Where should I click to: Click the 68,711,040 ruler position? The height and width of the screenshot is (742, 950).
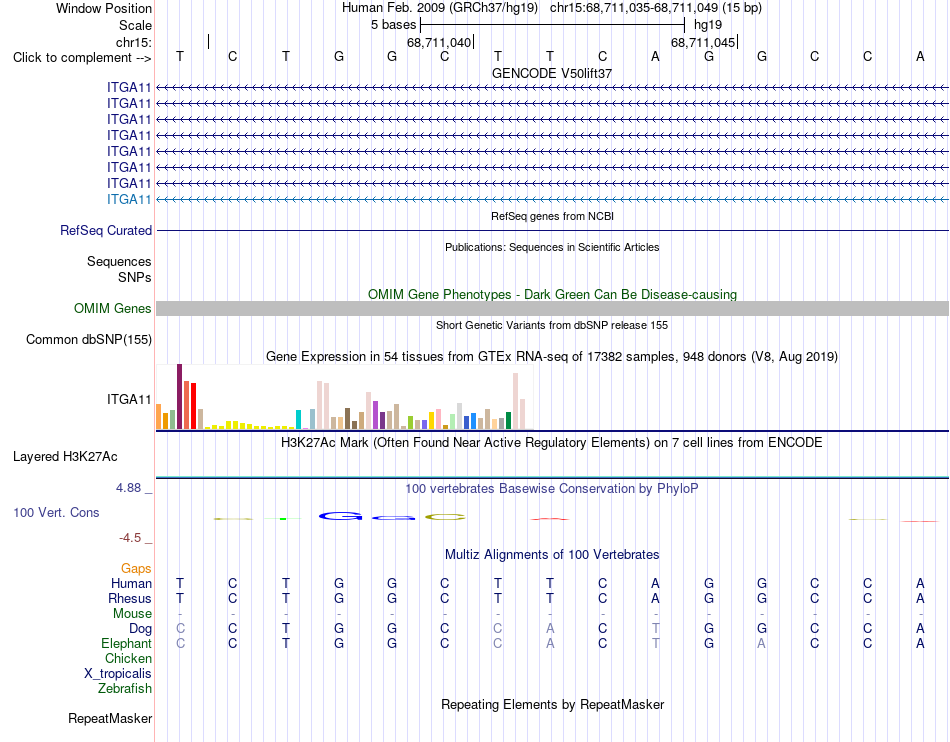tap(439, 42)
